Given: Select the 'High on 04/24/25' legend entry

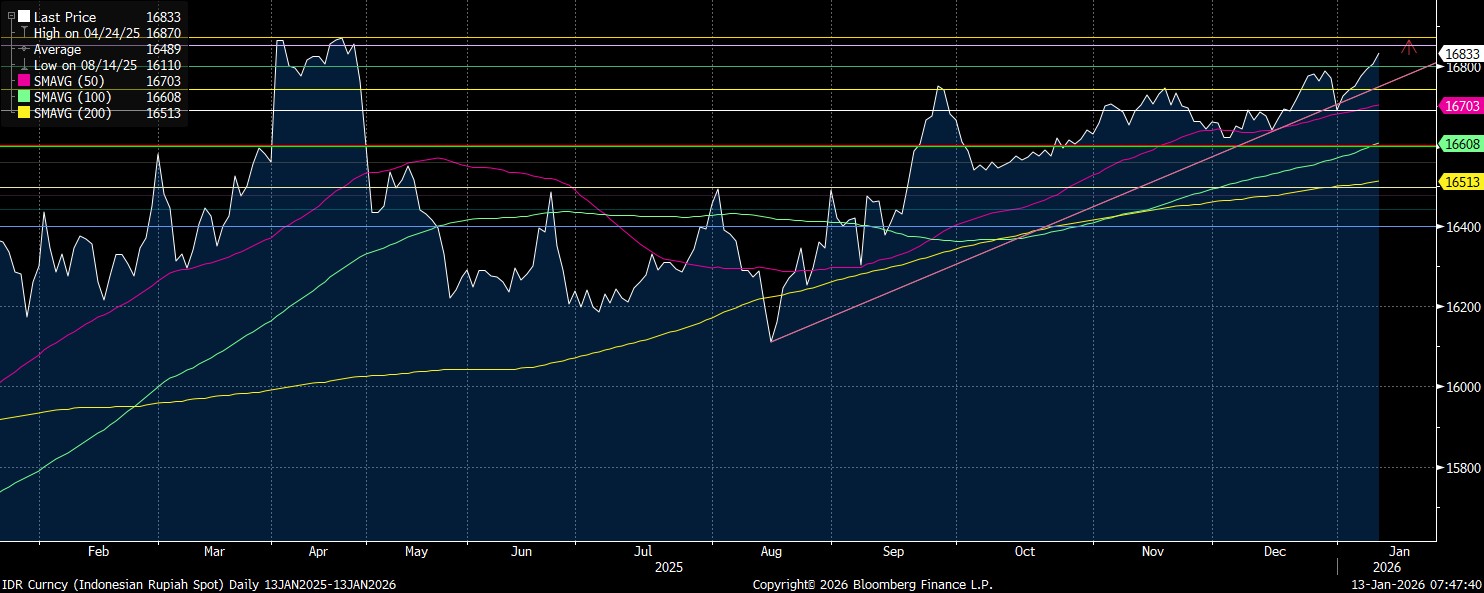Looking at the screenshot, I should pyautogui.click(x=87, y=33).
